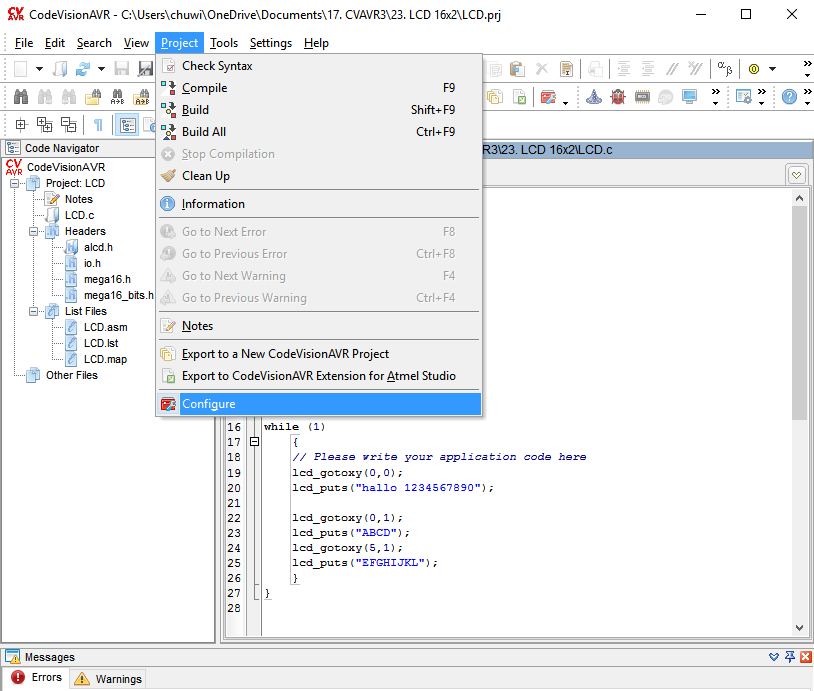This screenshot has height=691, width=814.
Task: Pin the Messages panel
Action: coord(790,657)
